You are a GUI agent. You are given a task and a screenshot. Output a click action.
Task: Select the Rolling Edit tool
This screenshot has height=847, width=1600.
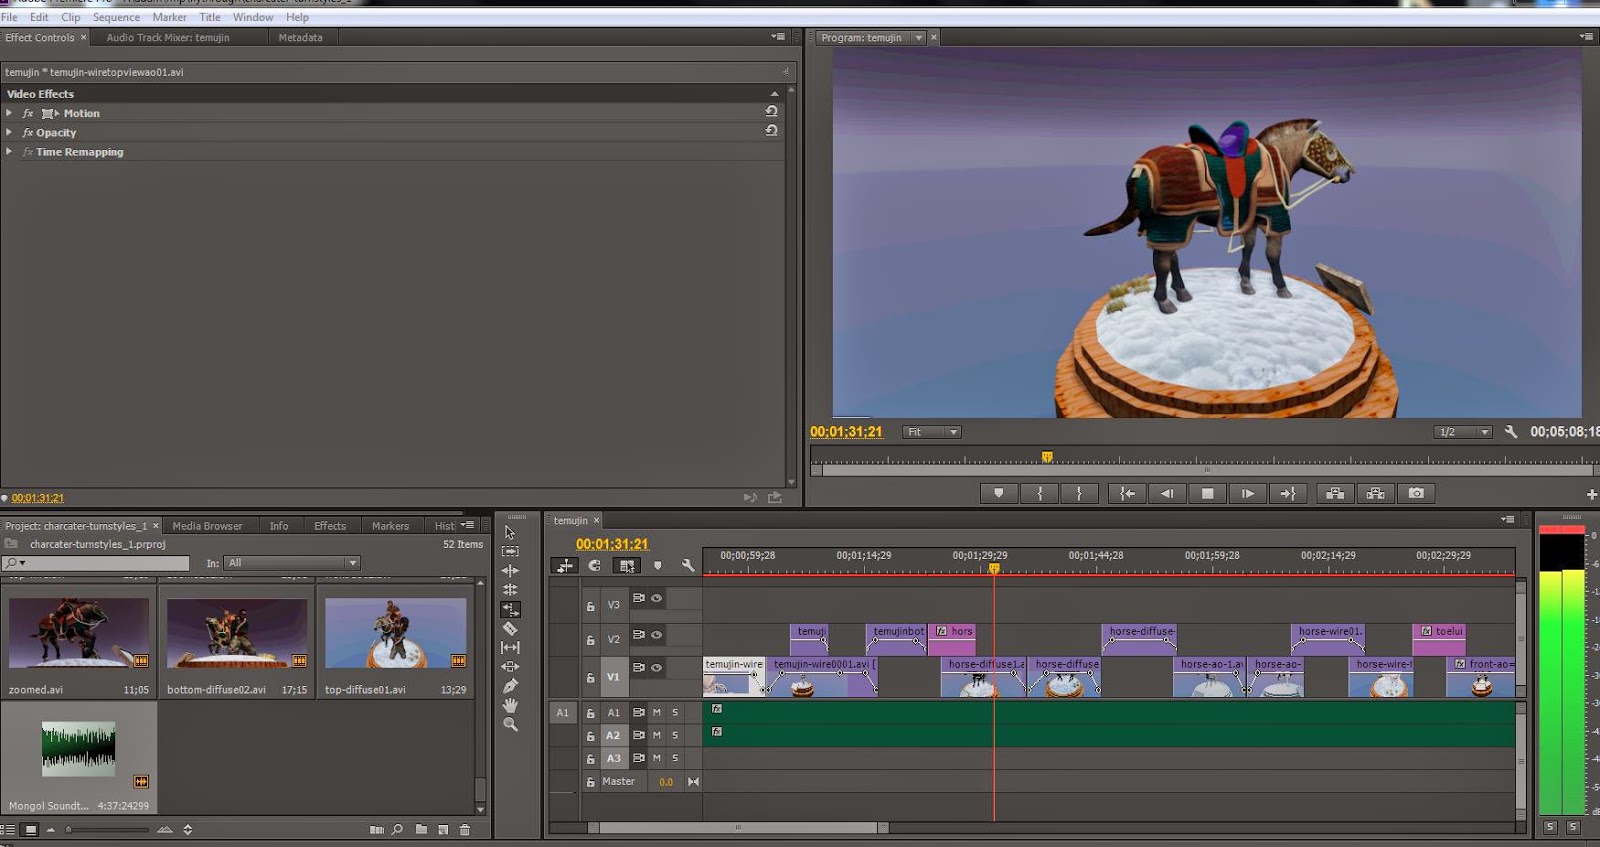pyautogui.click(x=510, y=589)
